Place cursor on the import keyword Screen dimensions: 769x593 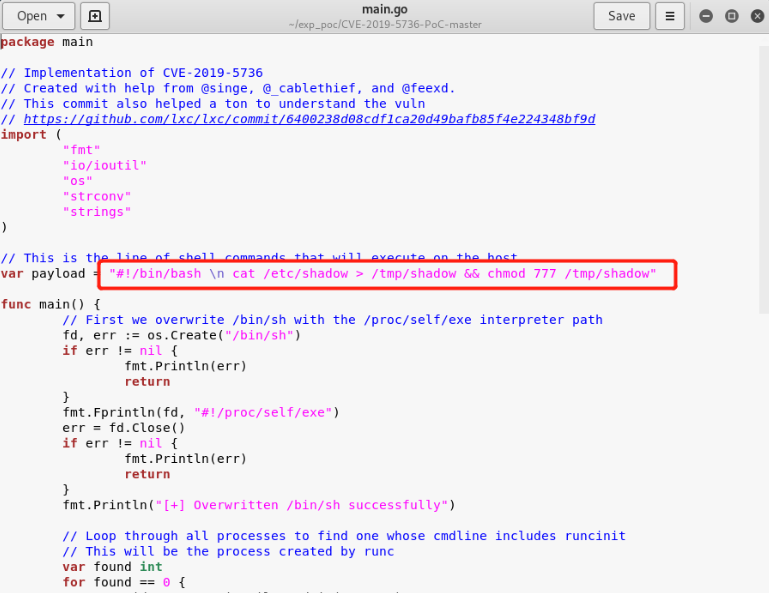(24, 135)
